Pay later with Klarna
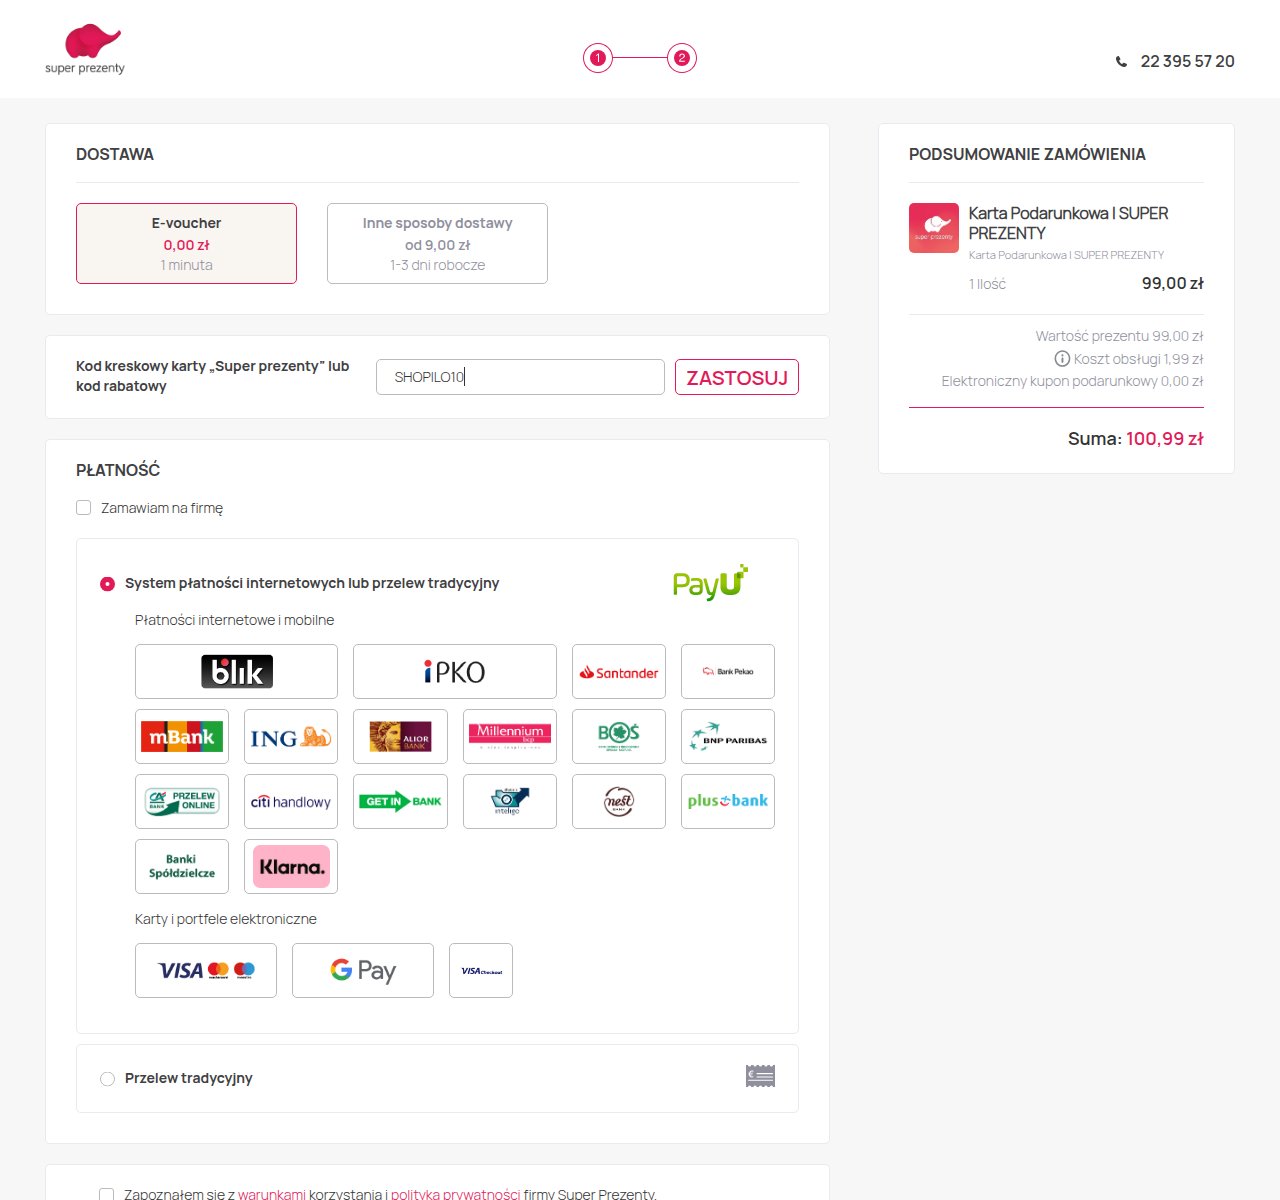1280x1200 pixels. (291, 866)
